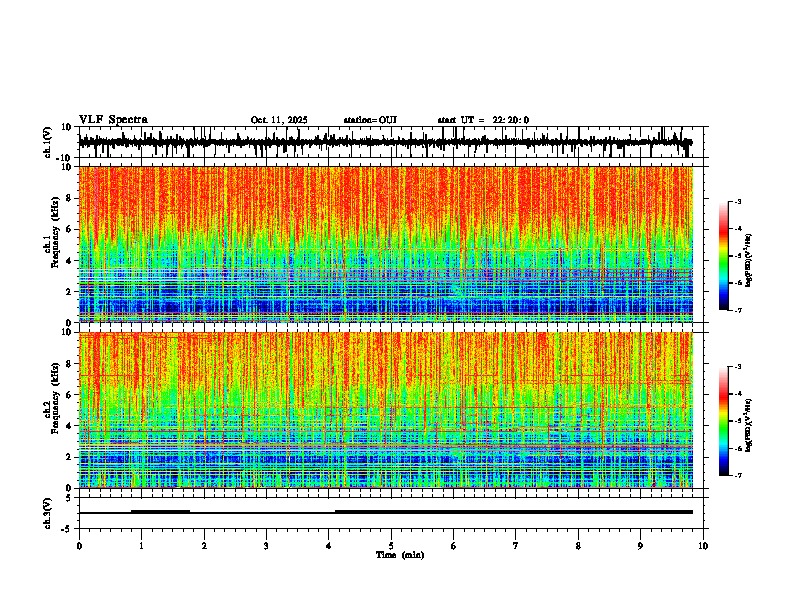Click the ch.2 log(PSD) color bar caption
This screenshot has height=612, width=792.
point(750,425)
